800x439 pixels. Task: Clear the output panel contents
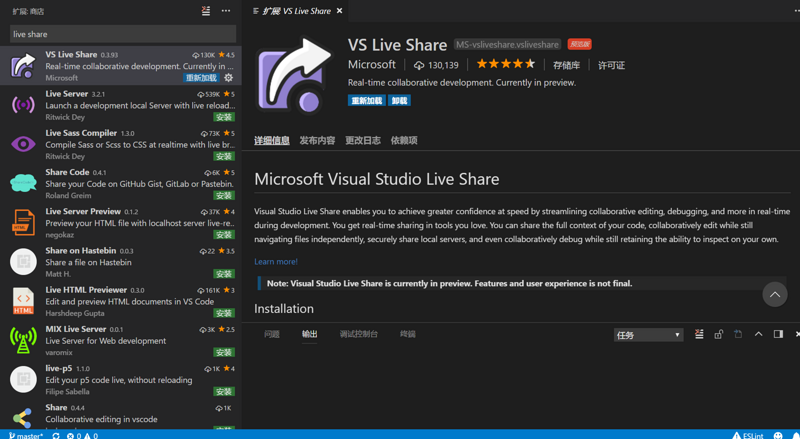tap(699, 334)
